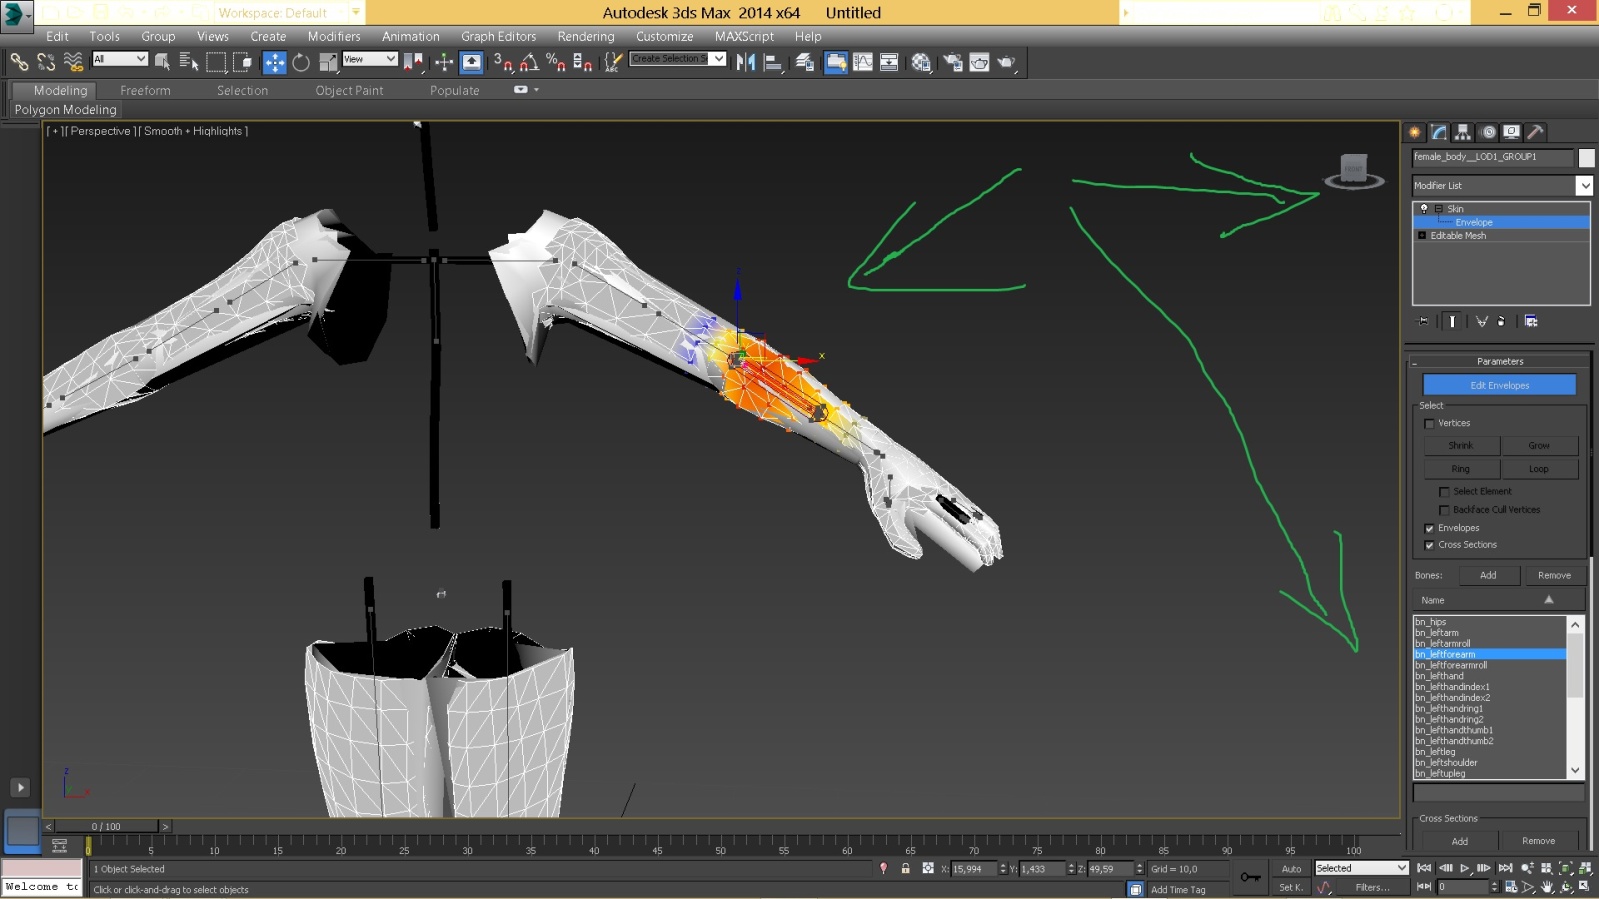Switch to the Freeform ribbon tab
Screen dimensions: 1599x899
[145, 91]
